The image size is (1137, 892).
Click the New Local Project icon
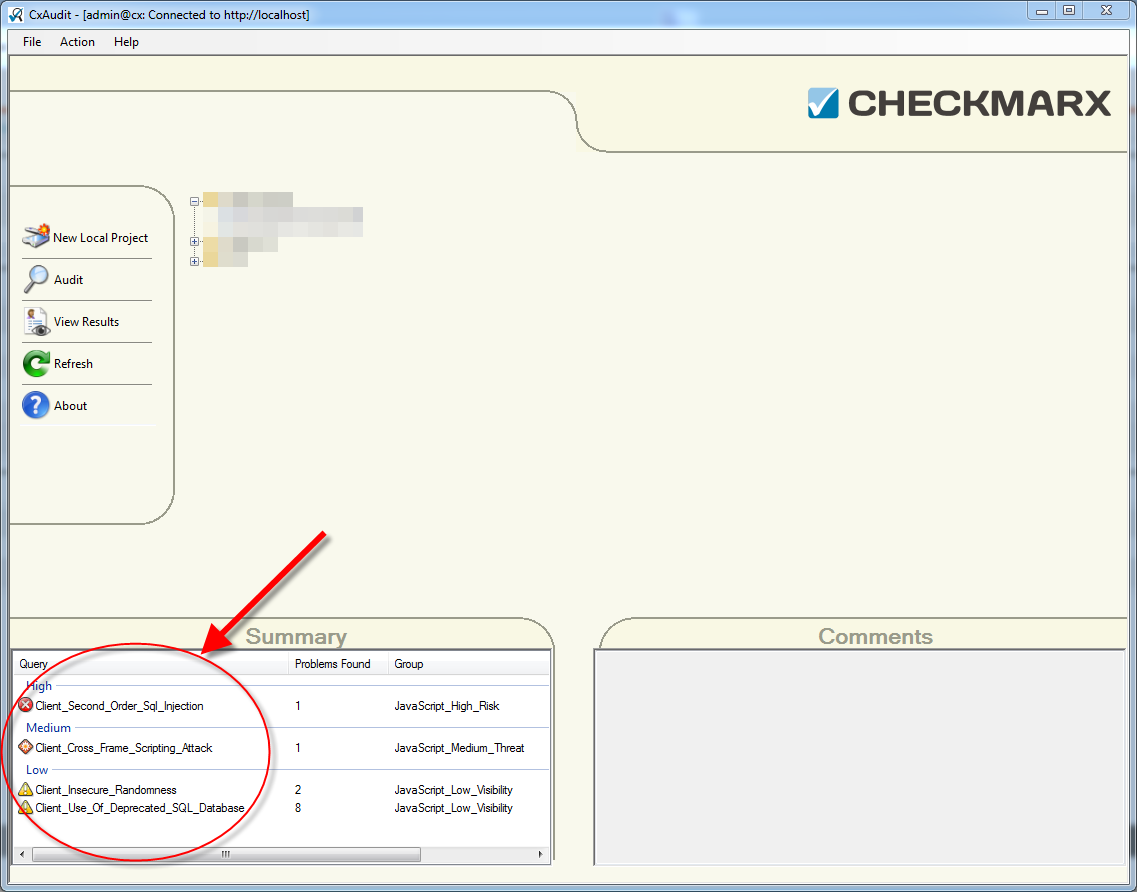tap(36, 236)
